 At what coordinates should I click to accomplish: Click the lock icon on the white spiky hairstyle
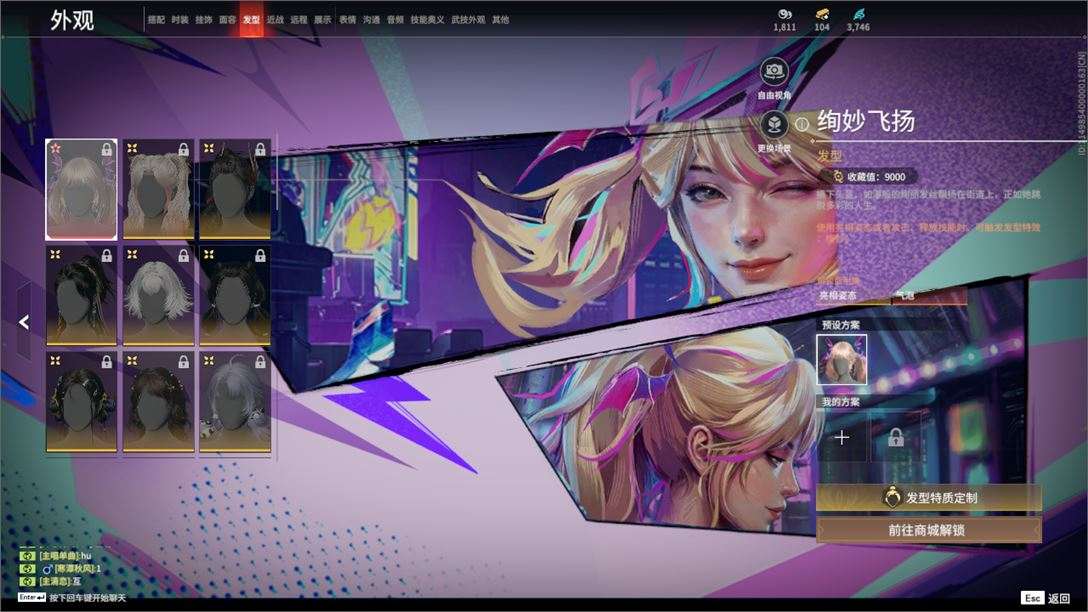(x=183, y=256)
